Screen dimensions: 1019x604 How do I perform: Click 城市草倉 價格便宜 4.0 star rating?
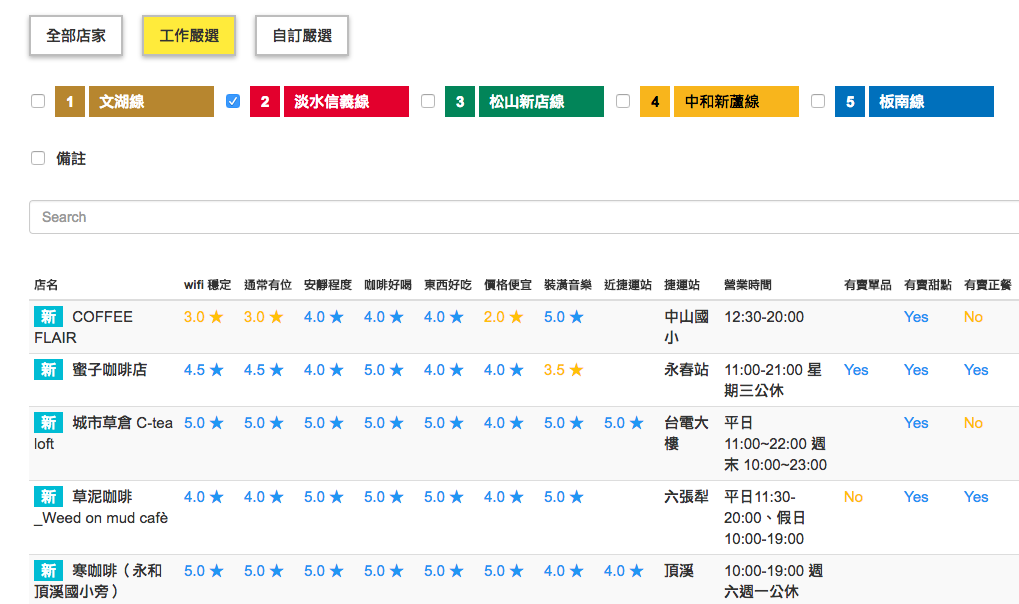point(504,423)
